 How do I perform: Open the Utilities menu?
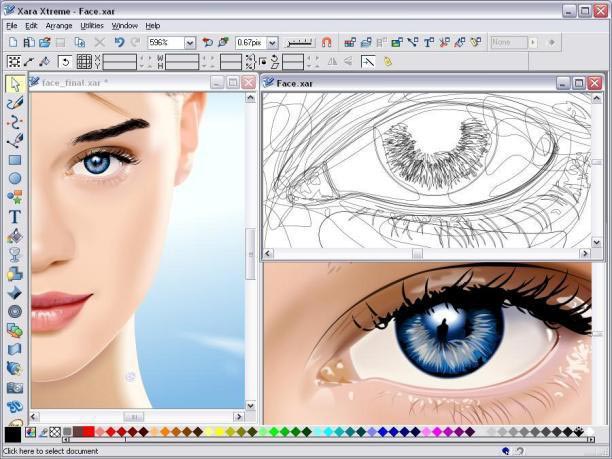[91, 25]
